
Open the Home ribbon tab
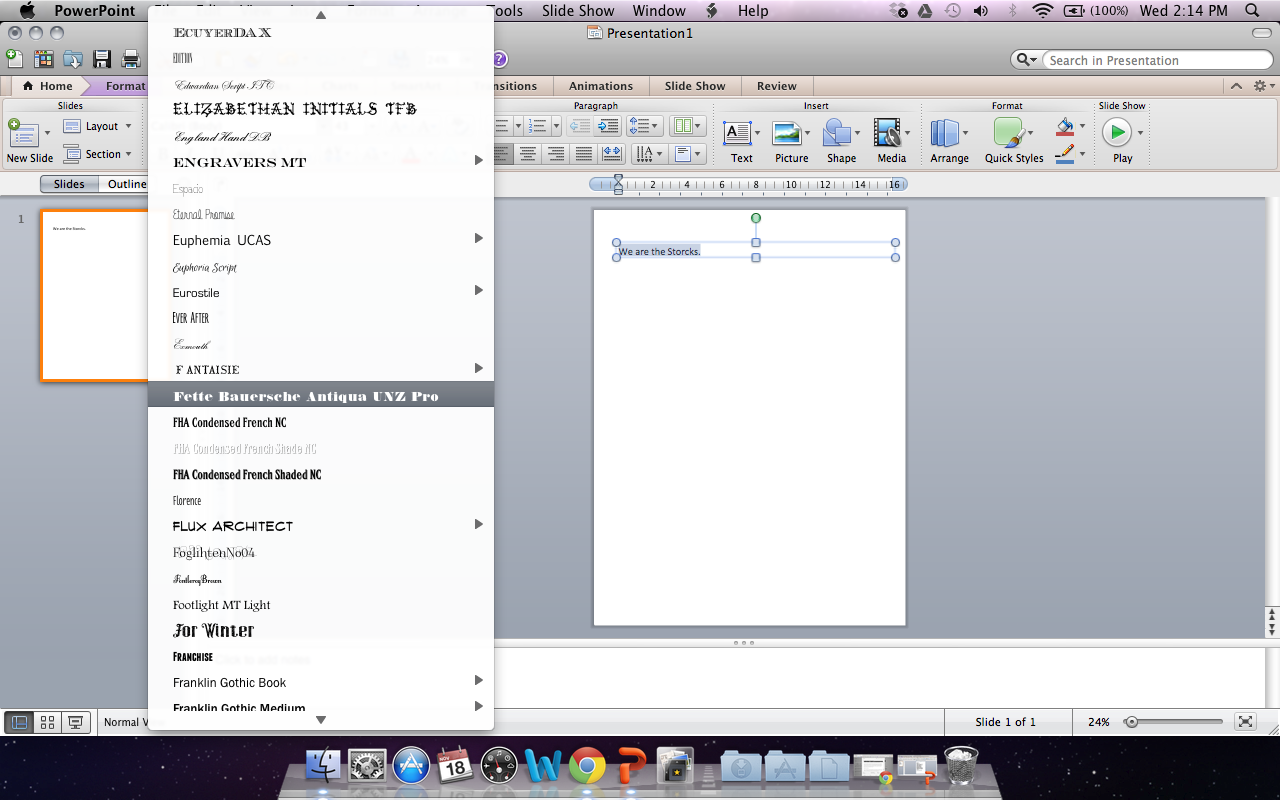point(47,86)
